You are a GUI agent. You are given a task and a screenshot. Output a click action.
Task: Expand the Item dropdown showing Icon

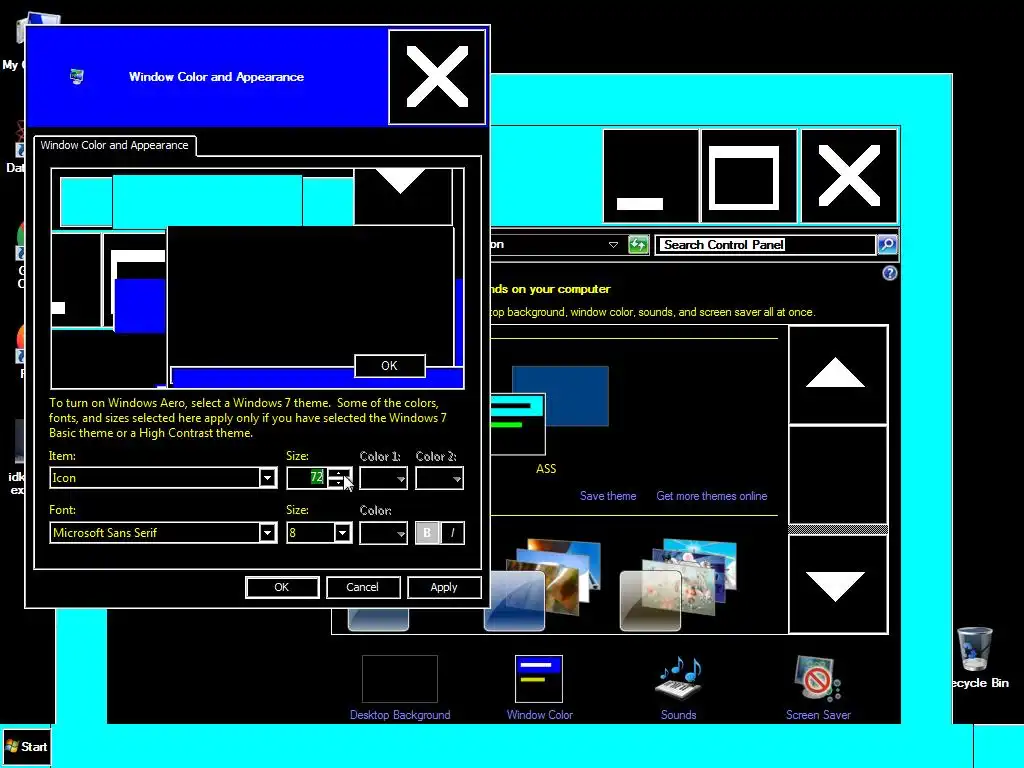click(267, 478)
